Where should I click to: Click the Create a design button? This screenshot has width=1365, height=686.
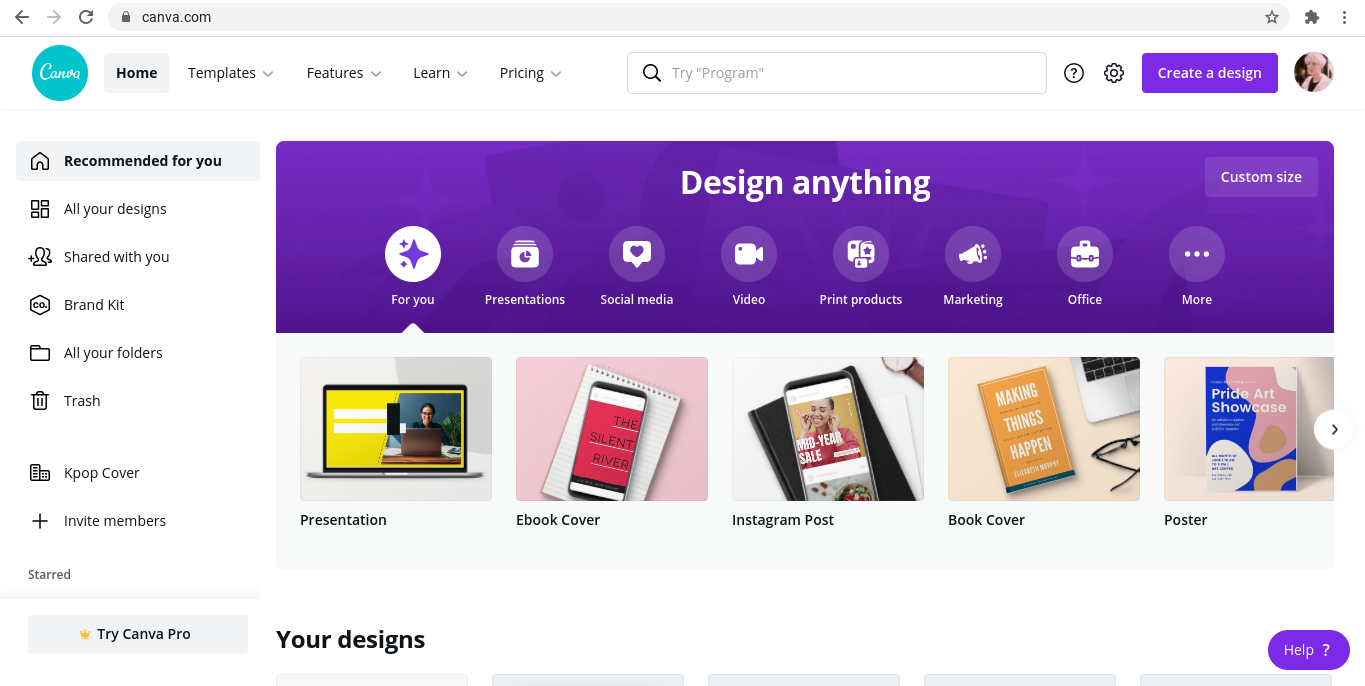(1210, 73)
